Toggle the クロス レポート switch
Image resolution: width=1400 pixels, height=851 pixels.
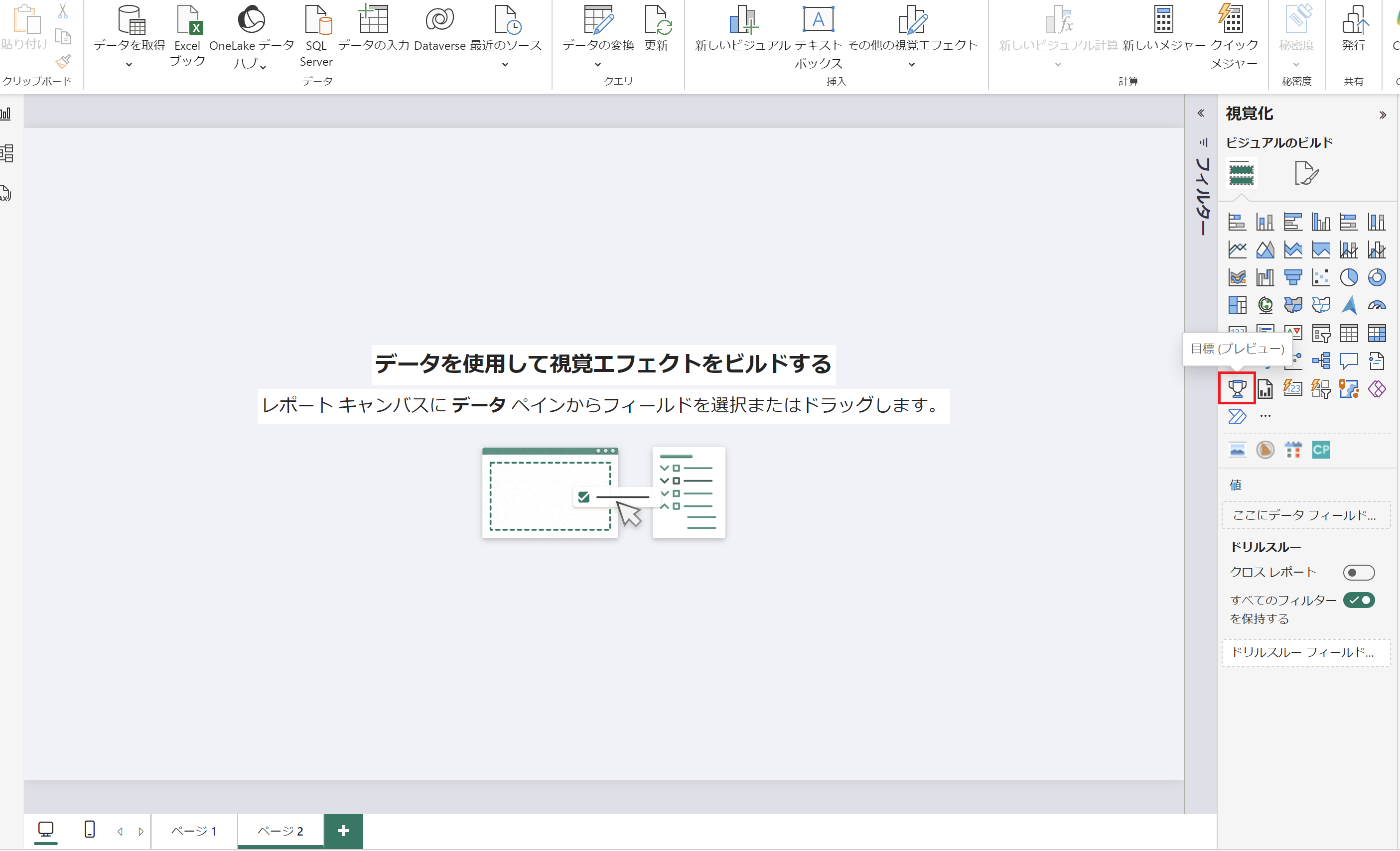tap(1359, 573)
